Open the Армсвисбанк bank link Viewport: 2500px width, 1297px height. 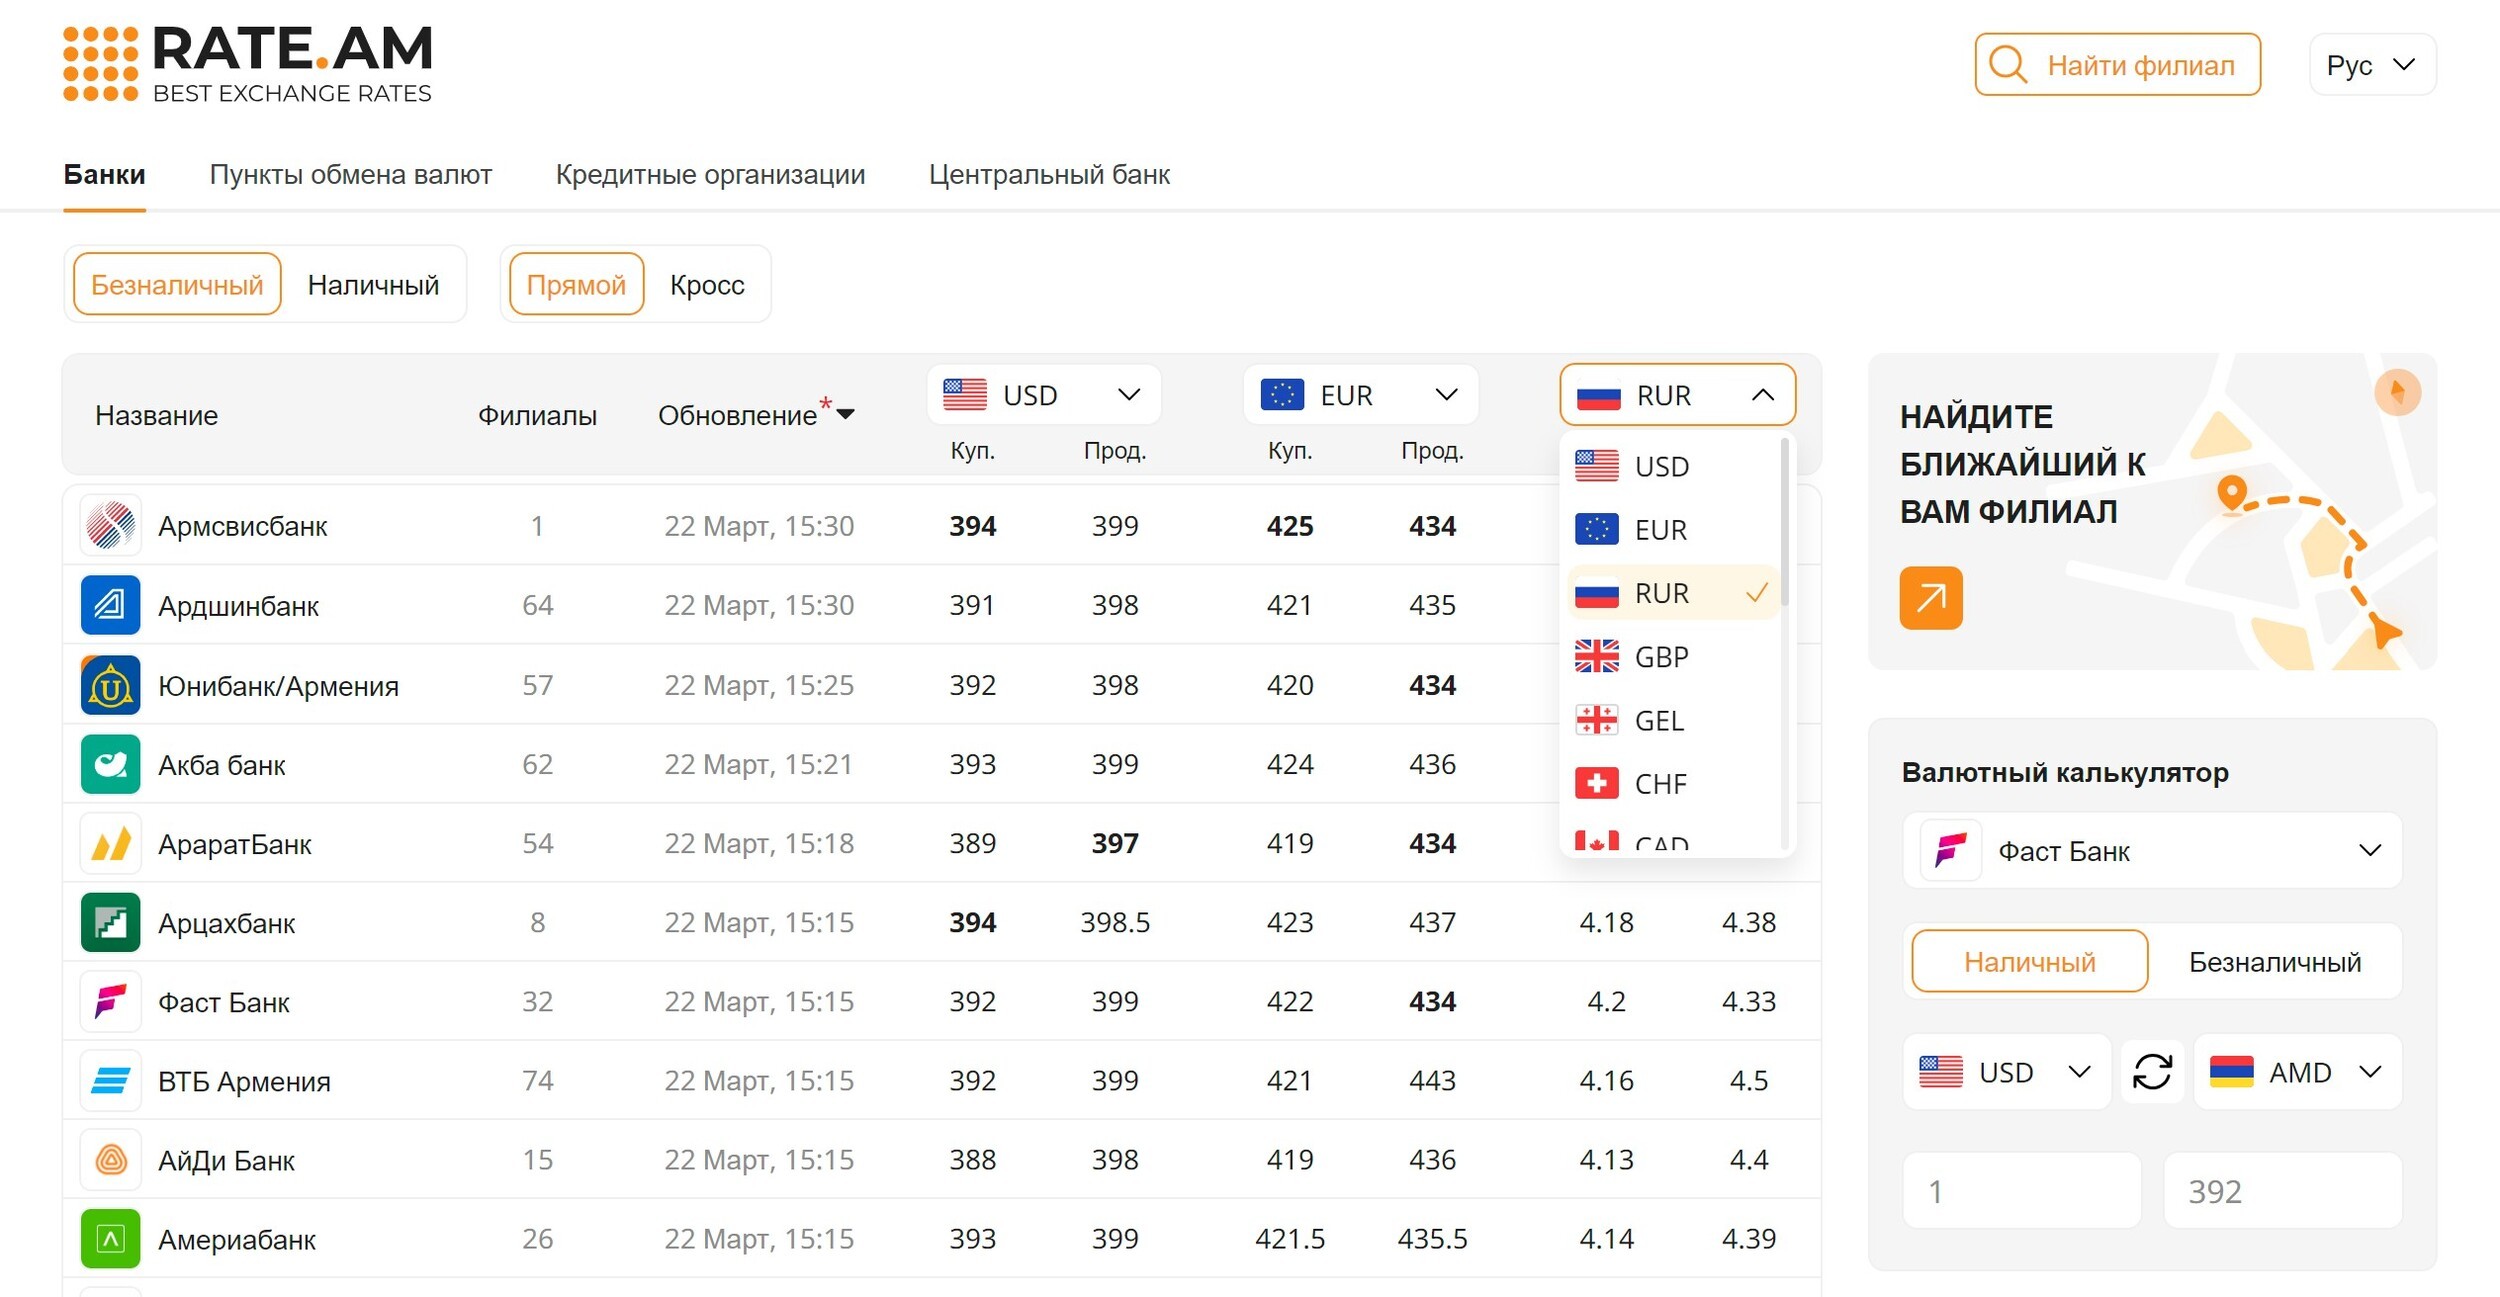(242, 526)
